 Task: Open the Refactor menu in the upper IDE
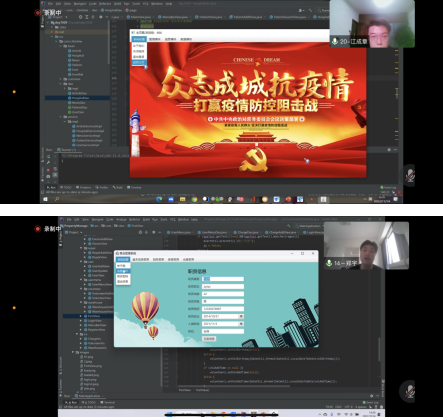[105, 4]
